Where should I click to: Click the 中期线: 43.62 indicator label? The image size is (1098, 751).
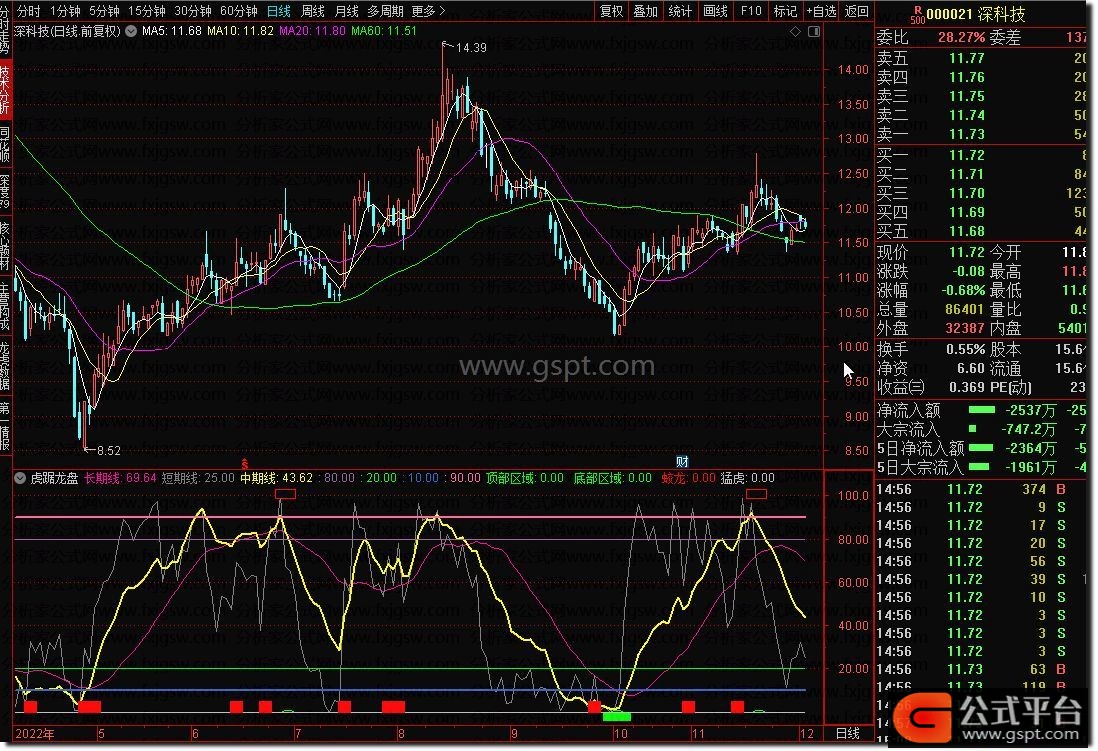pos(276,478)
